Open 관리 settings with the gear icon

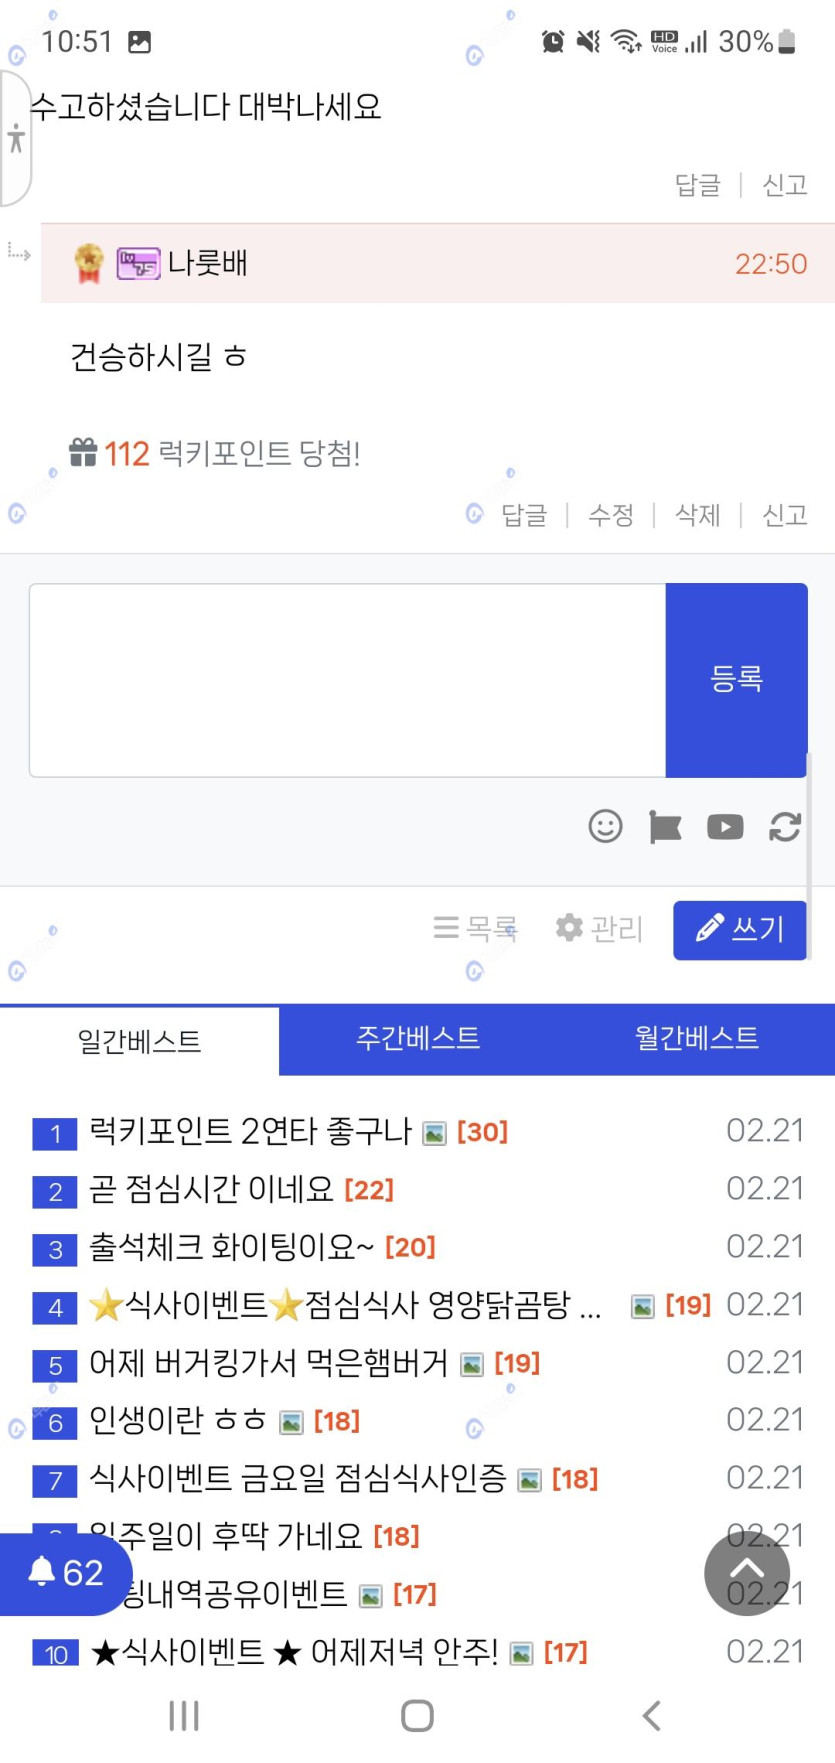click(x=599, y=929)
